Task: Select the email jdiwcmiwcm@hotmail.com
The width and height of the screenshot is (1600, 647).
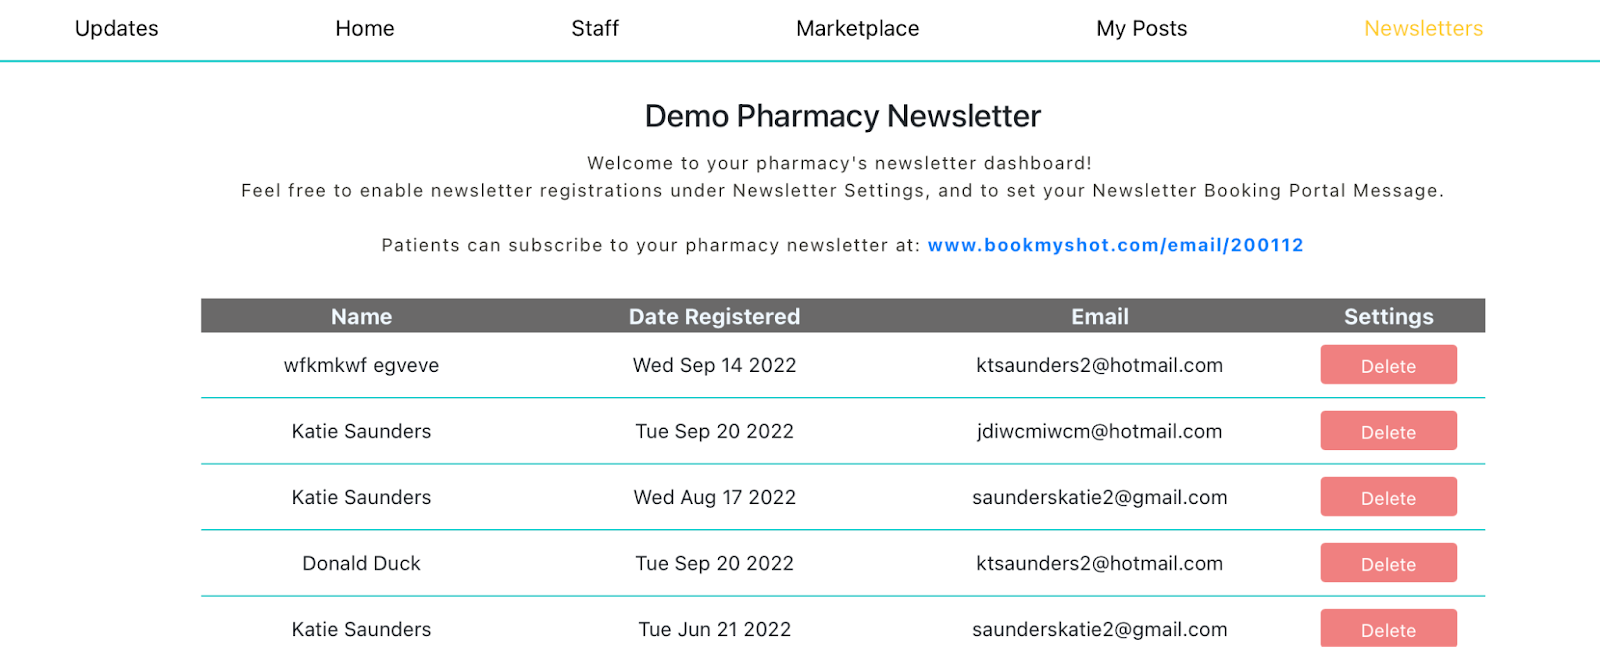Action: pos(1100,431)
